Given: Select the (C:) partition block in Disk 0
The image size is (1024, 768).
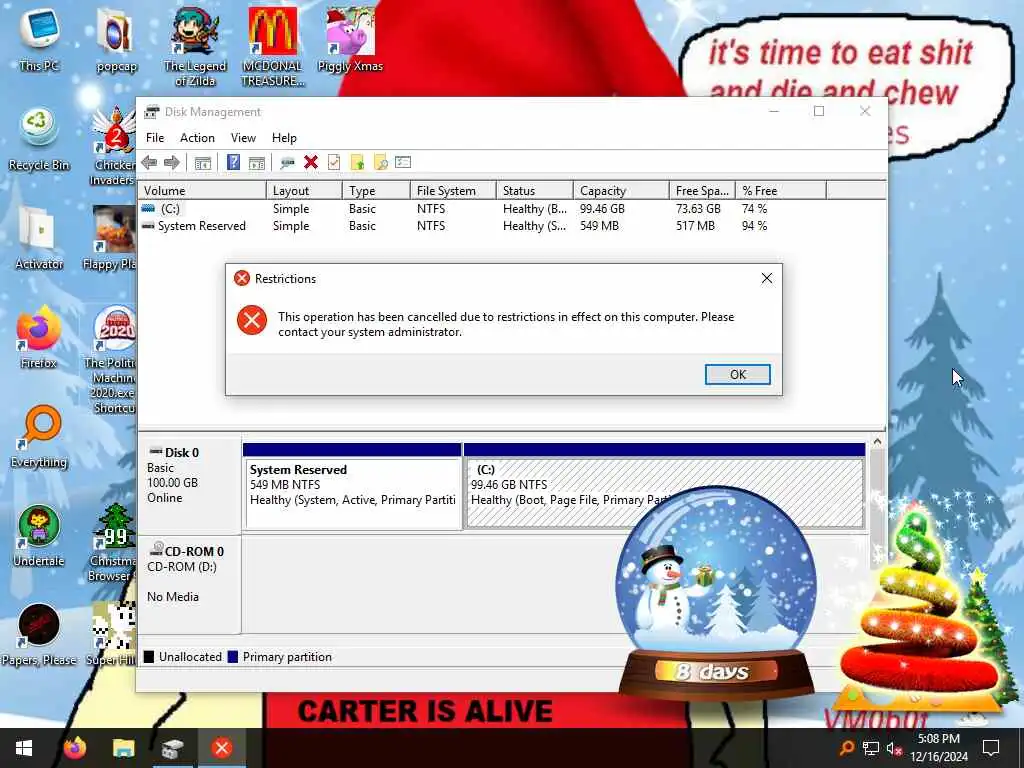Looking at the screenshot, I should [x=664, y=487].
